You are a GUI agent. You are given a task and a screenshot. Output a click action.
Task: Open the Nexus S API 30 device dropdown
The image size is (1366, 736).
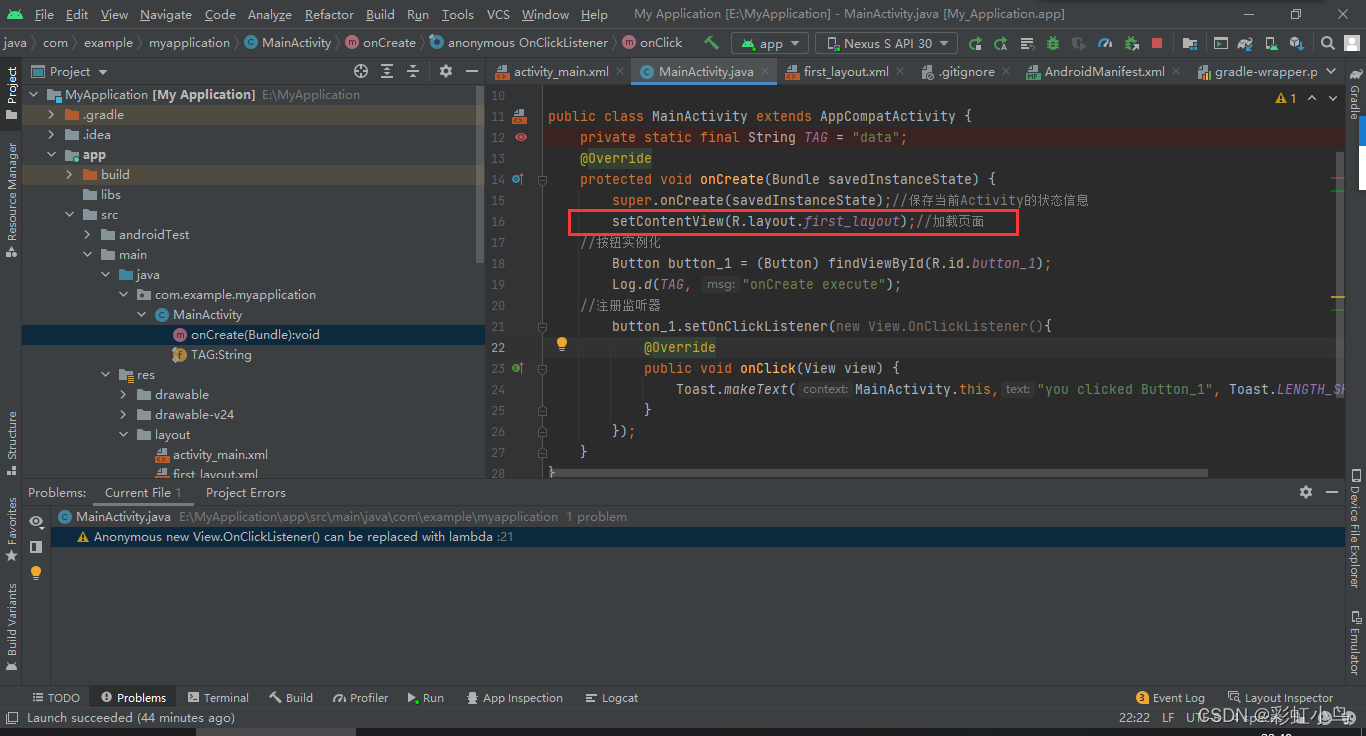(887, 43)
